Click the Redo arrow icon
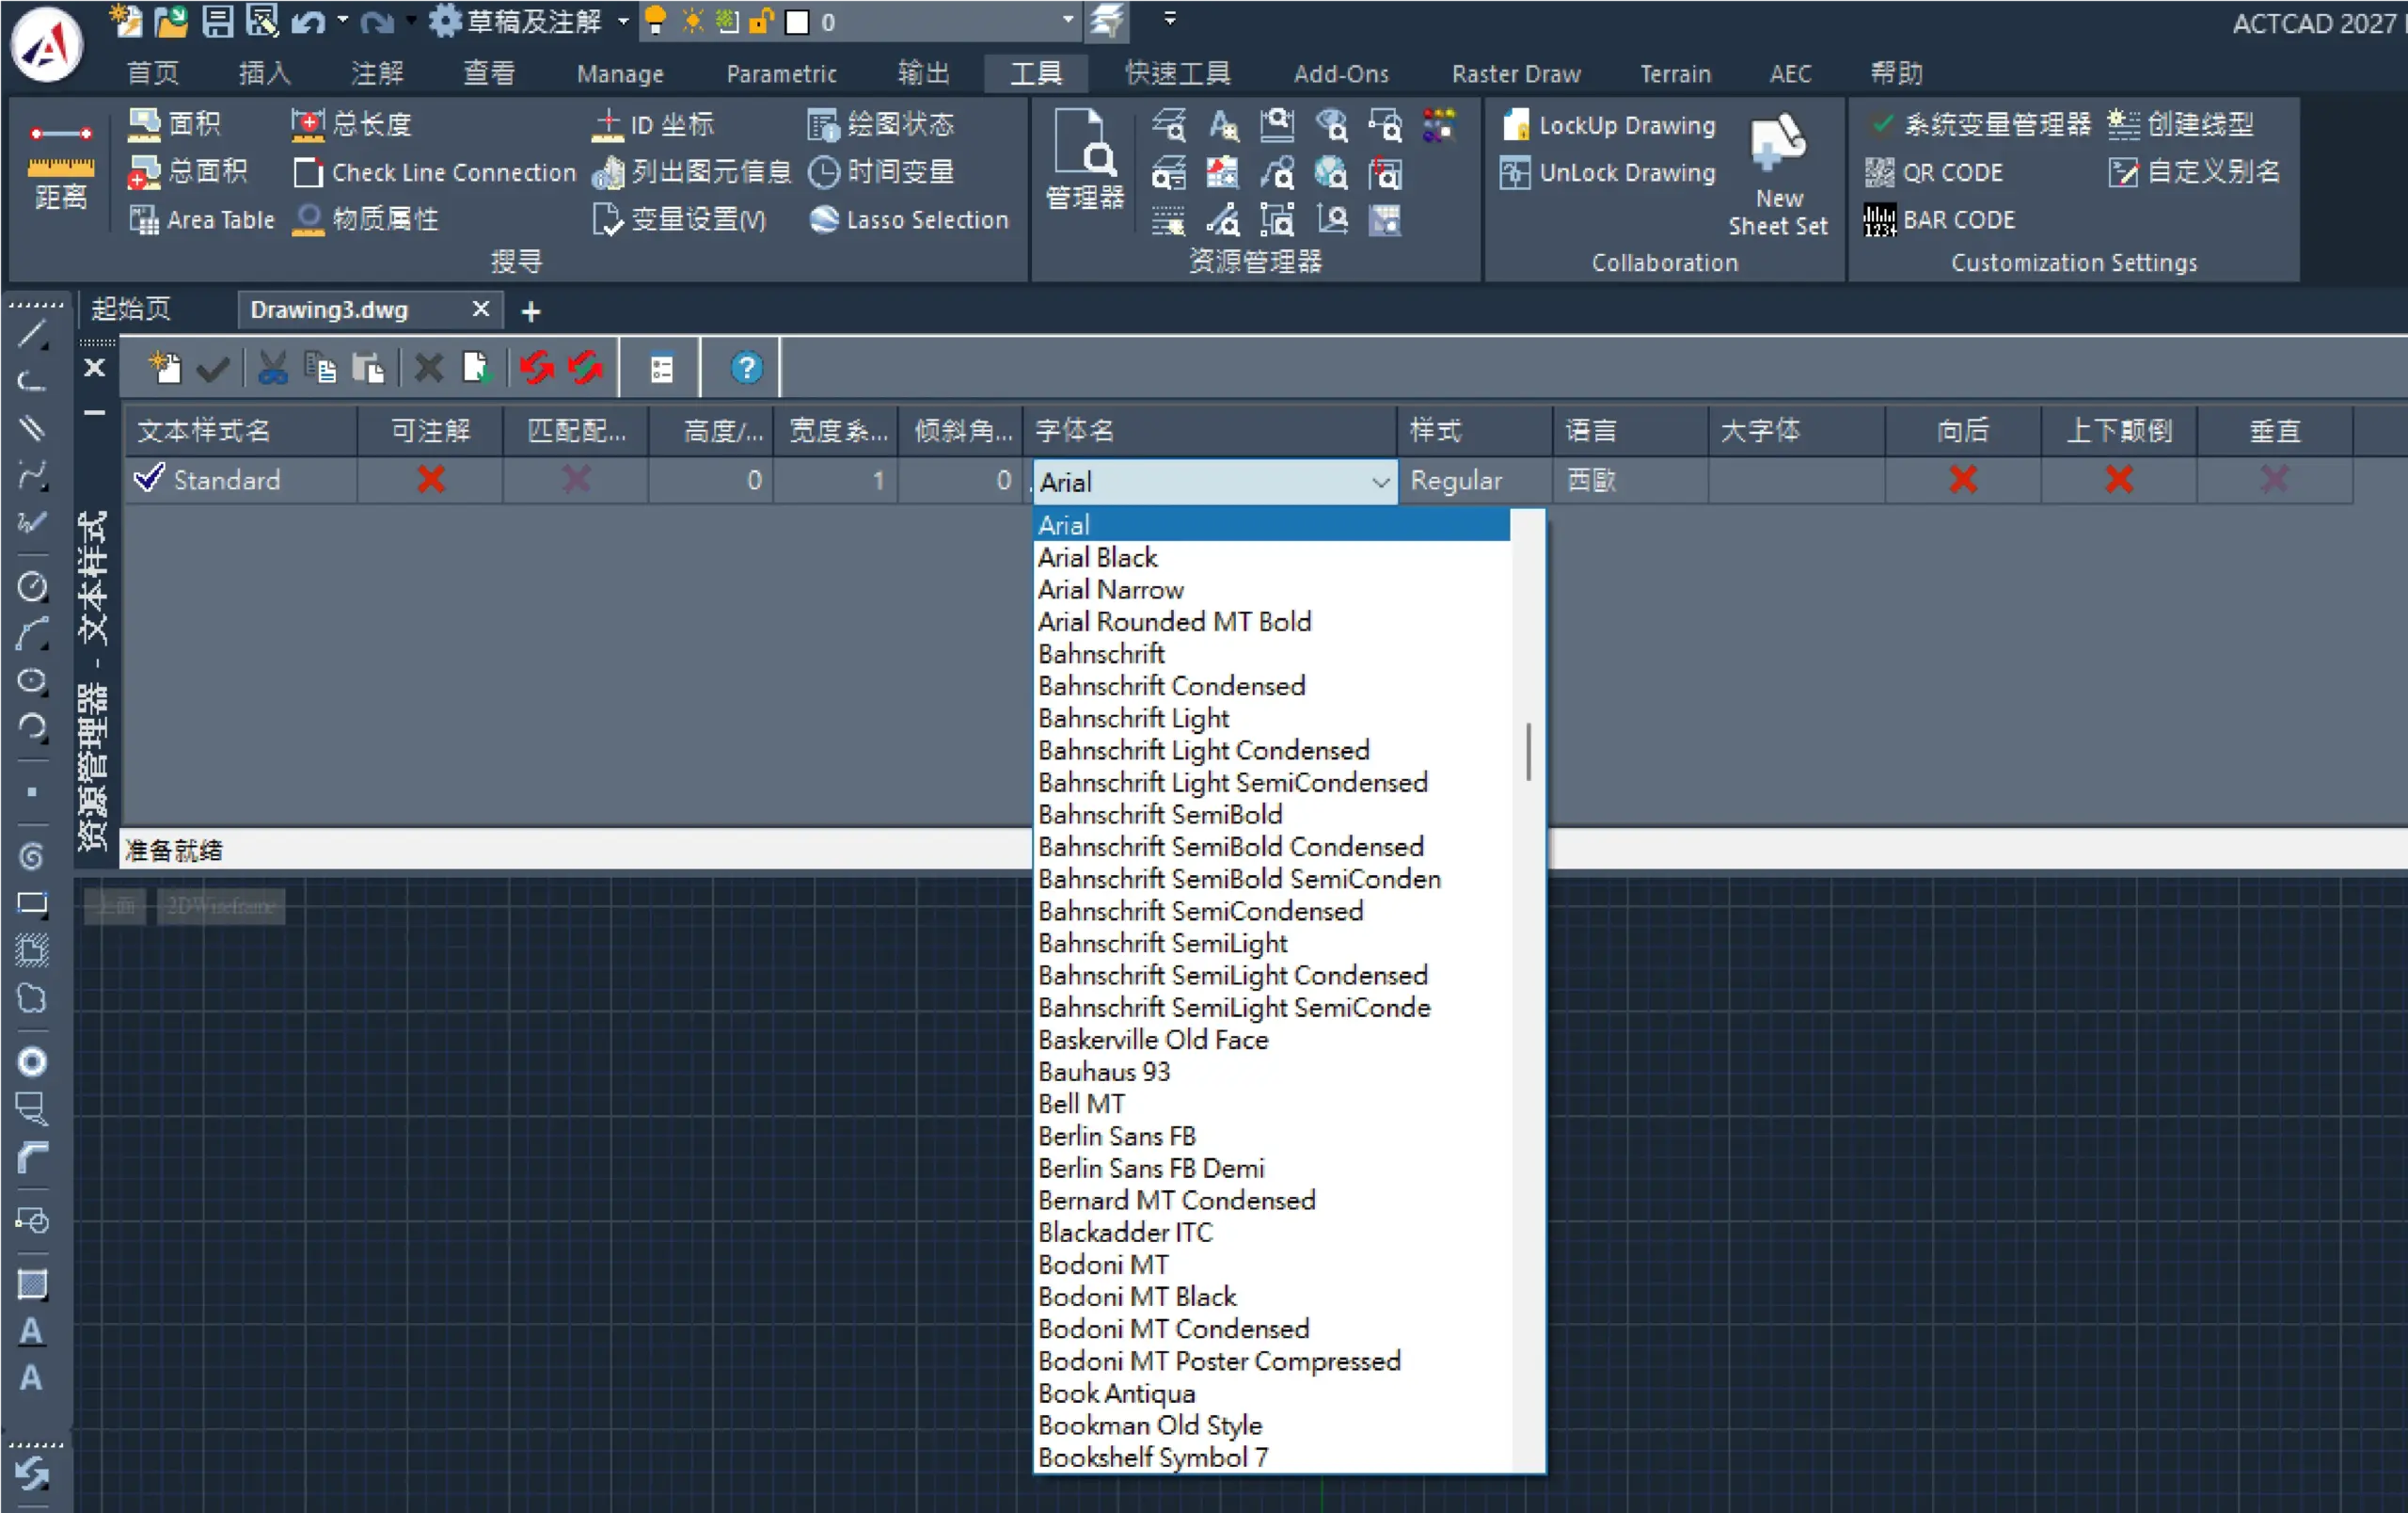This screenshot has width=2408, height=1513. point(376,21)
